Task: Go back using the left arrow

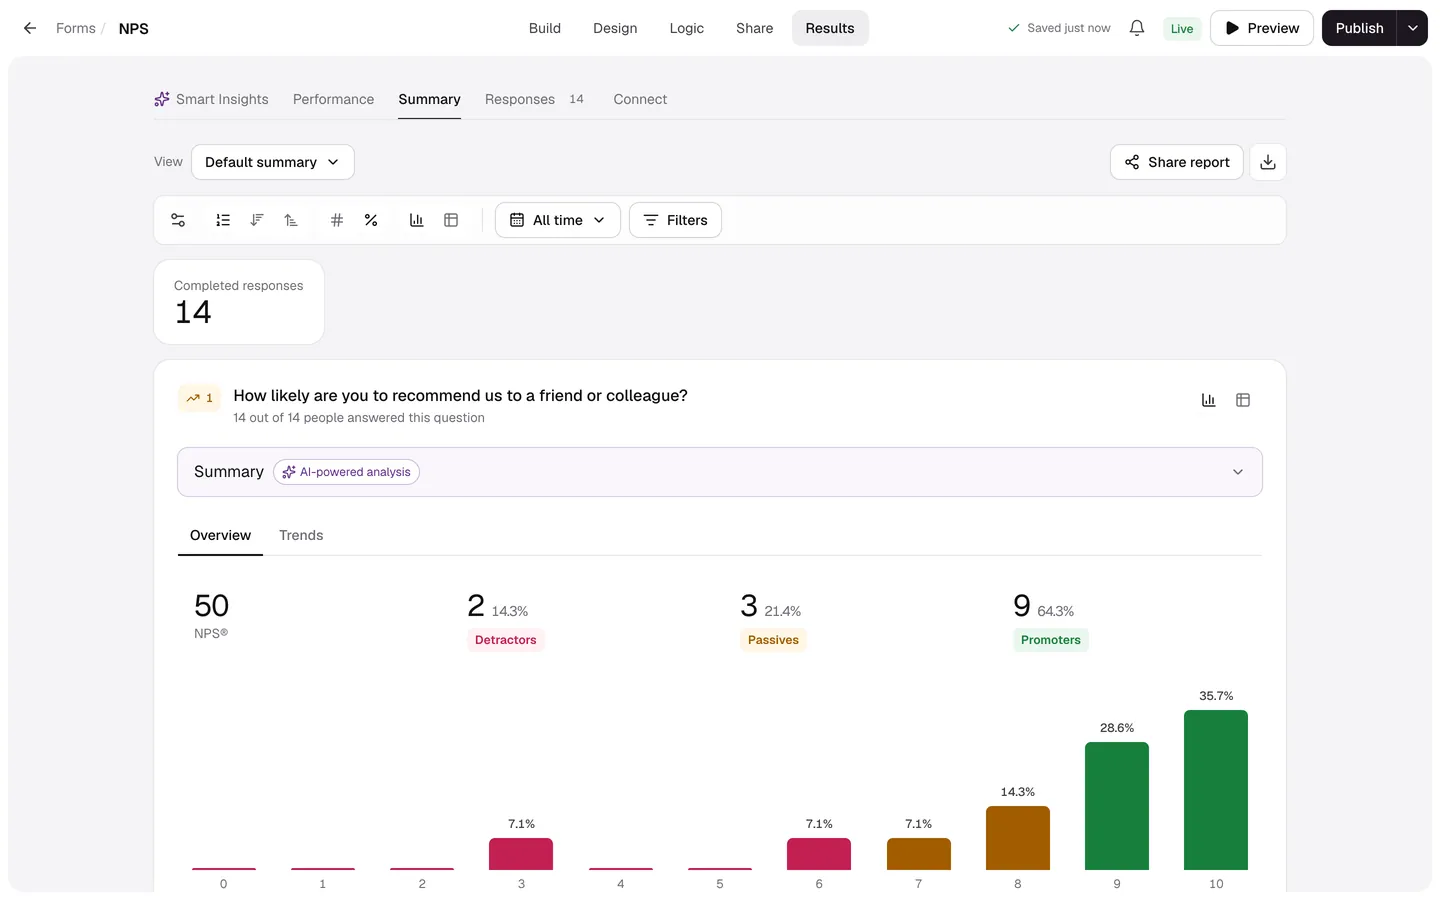Action: [x=30, y=28]
